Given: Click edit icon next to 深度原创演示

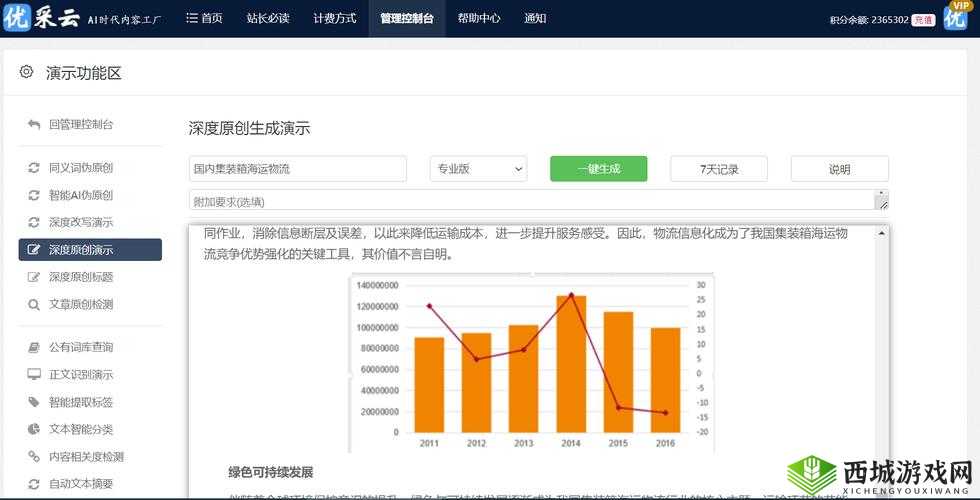Looking at the screenshot, I should (x=34, y=250).
